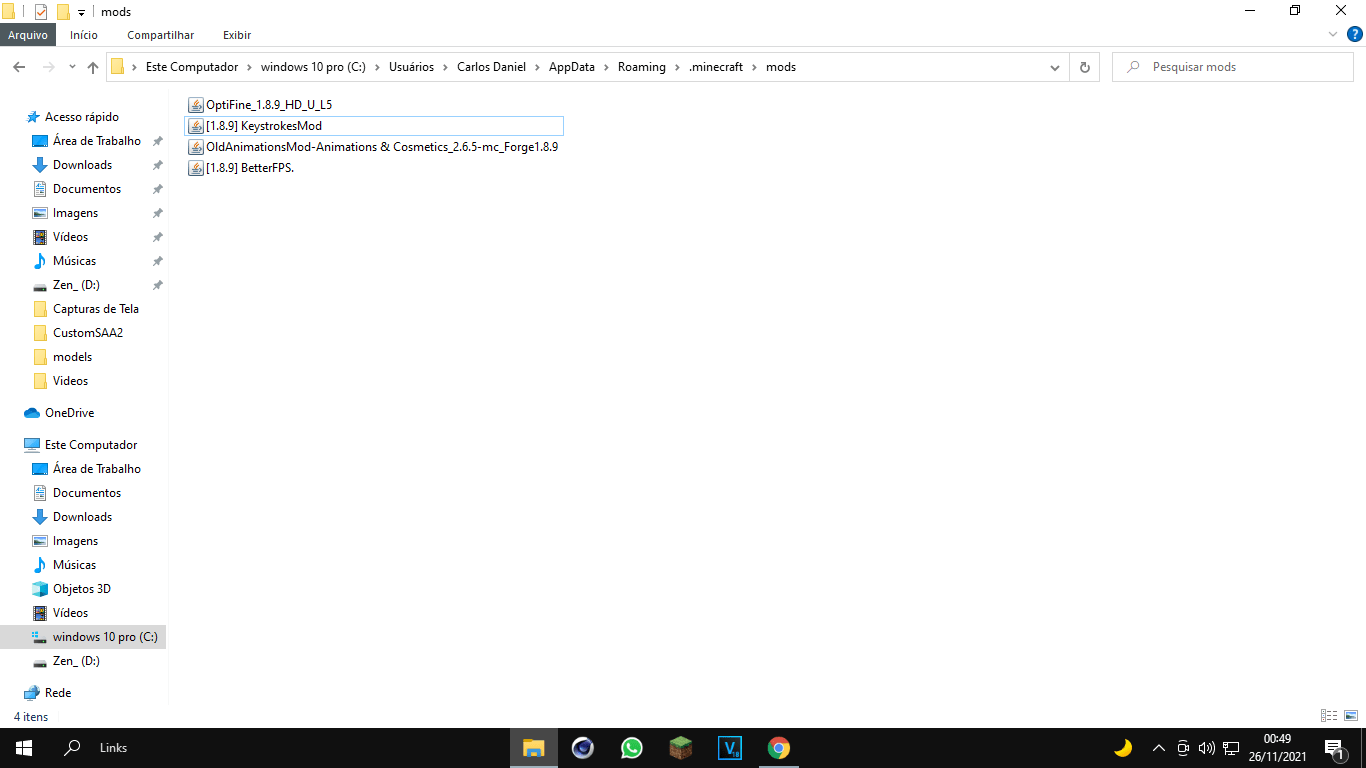Click the volume speaker tray icon
Image resolution: width=1366 pixels, height=768 pixels.
point(1206,748)
